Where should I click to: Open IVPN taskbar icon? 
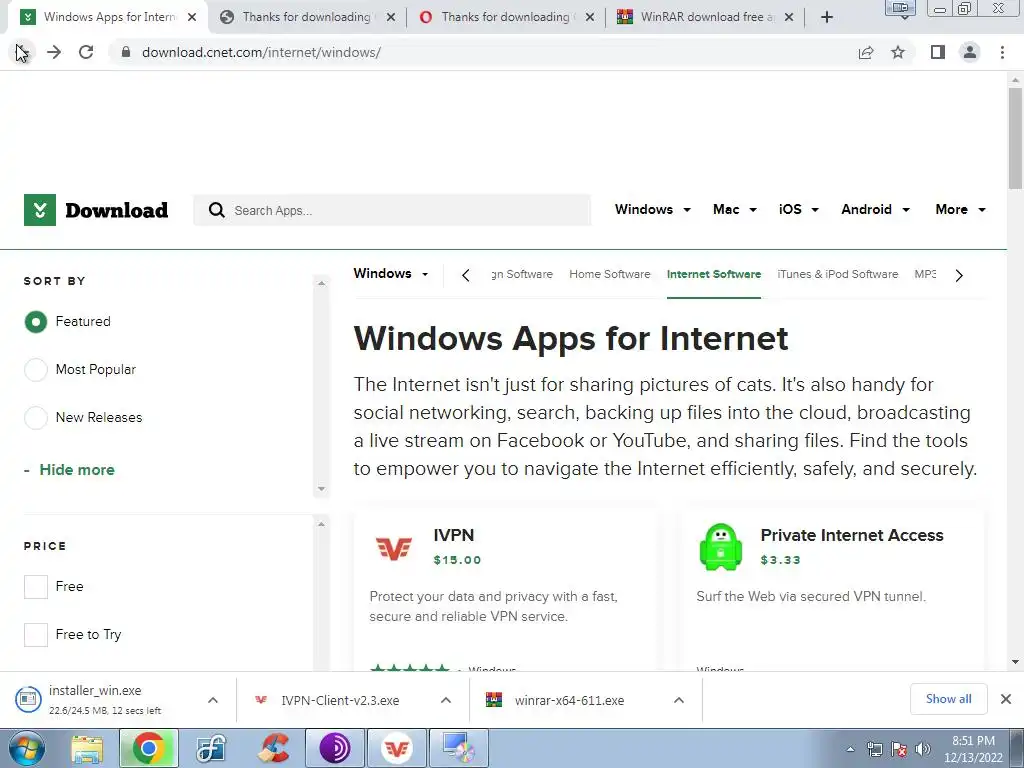[x=396, y=748]
